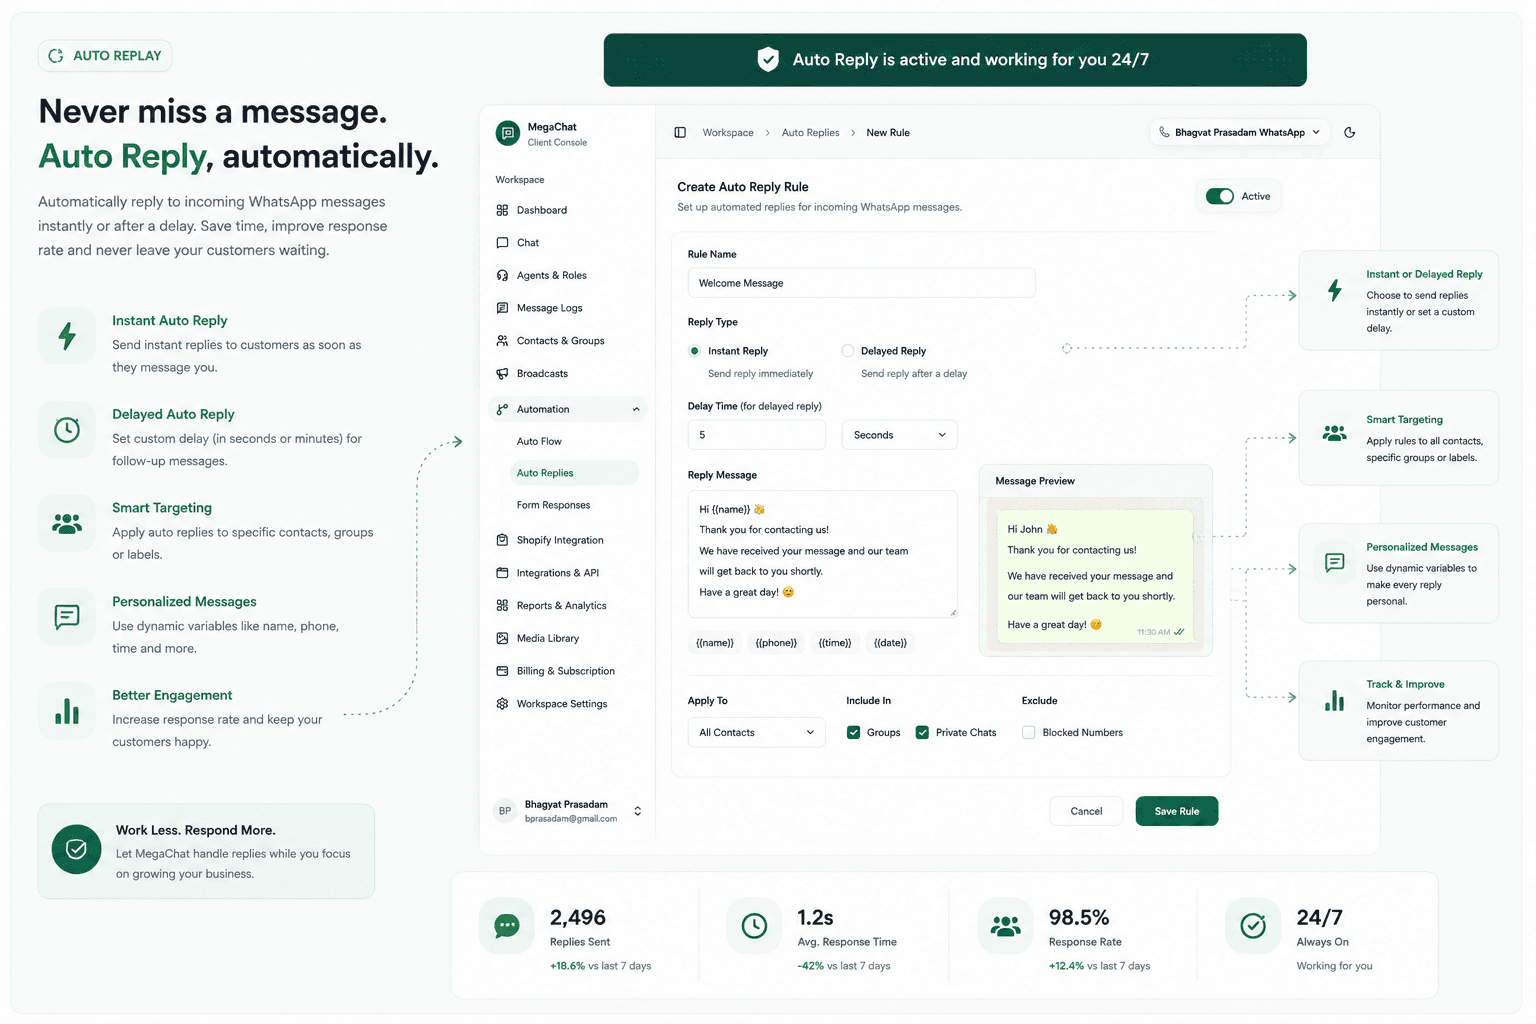Image resolution: width=1536 pixels, height=1024 pixels.
Task: Select the Instant Reply radio button
Action: (x=695, y=351)
